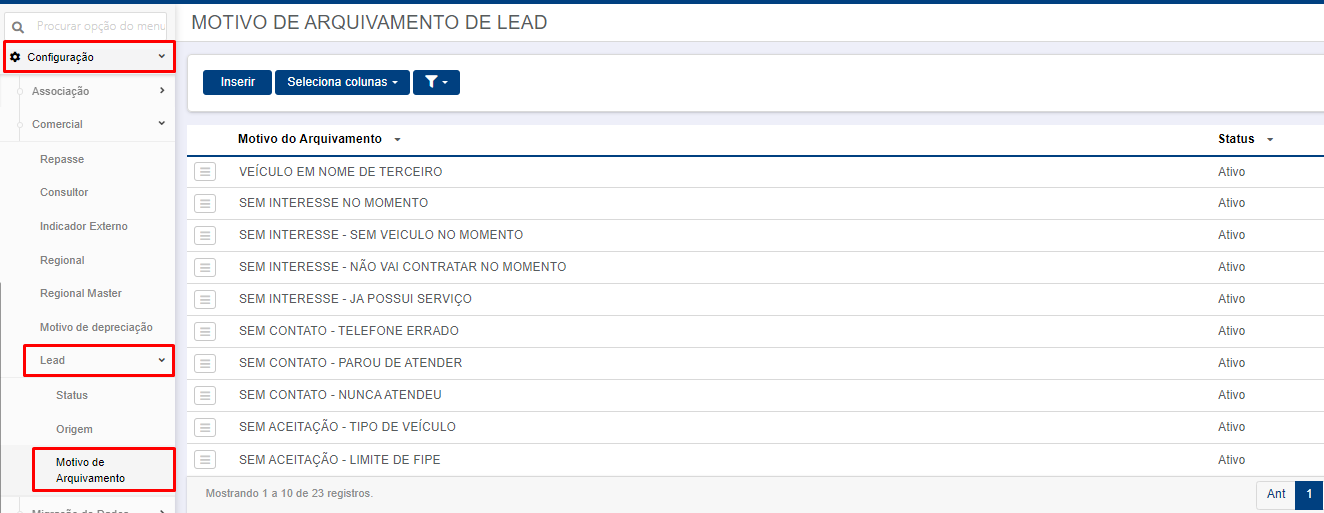The width and height of the screenshot is (1324, 513).
Task: Open row menu for SEM CONTATO - TELEFONE ERRADO
Action: point(204,331)
